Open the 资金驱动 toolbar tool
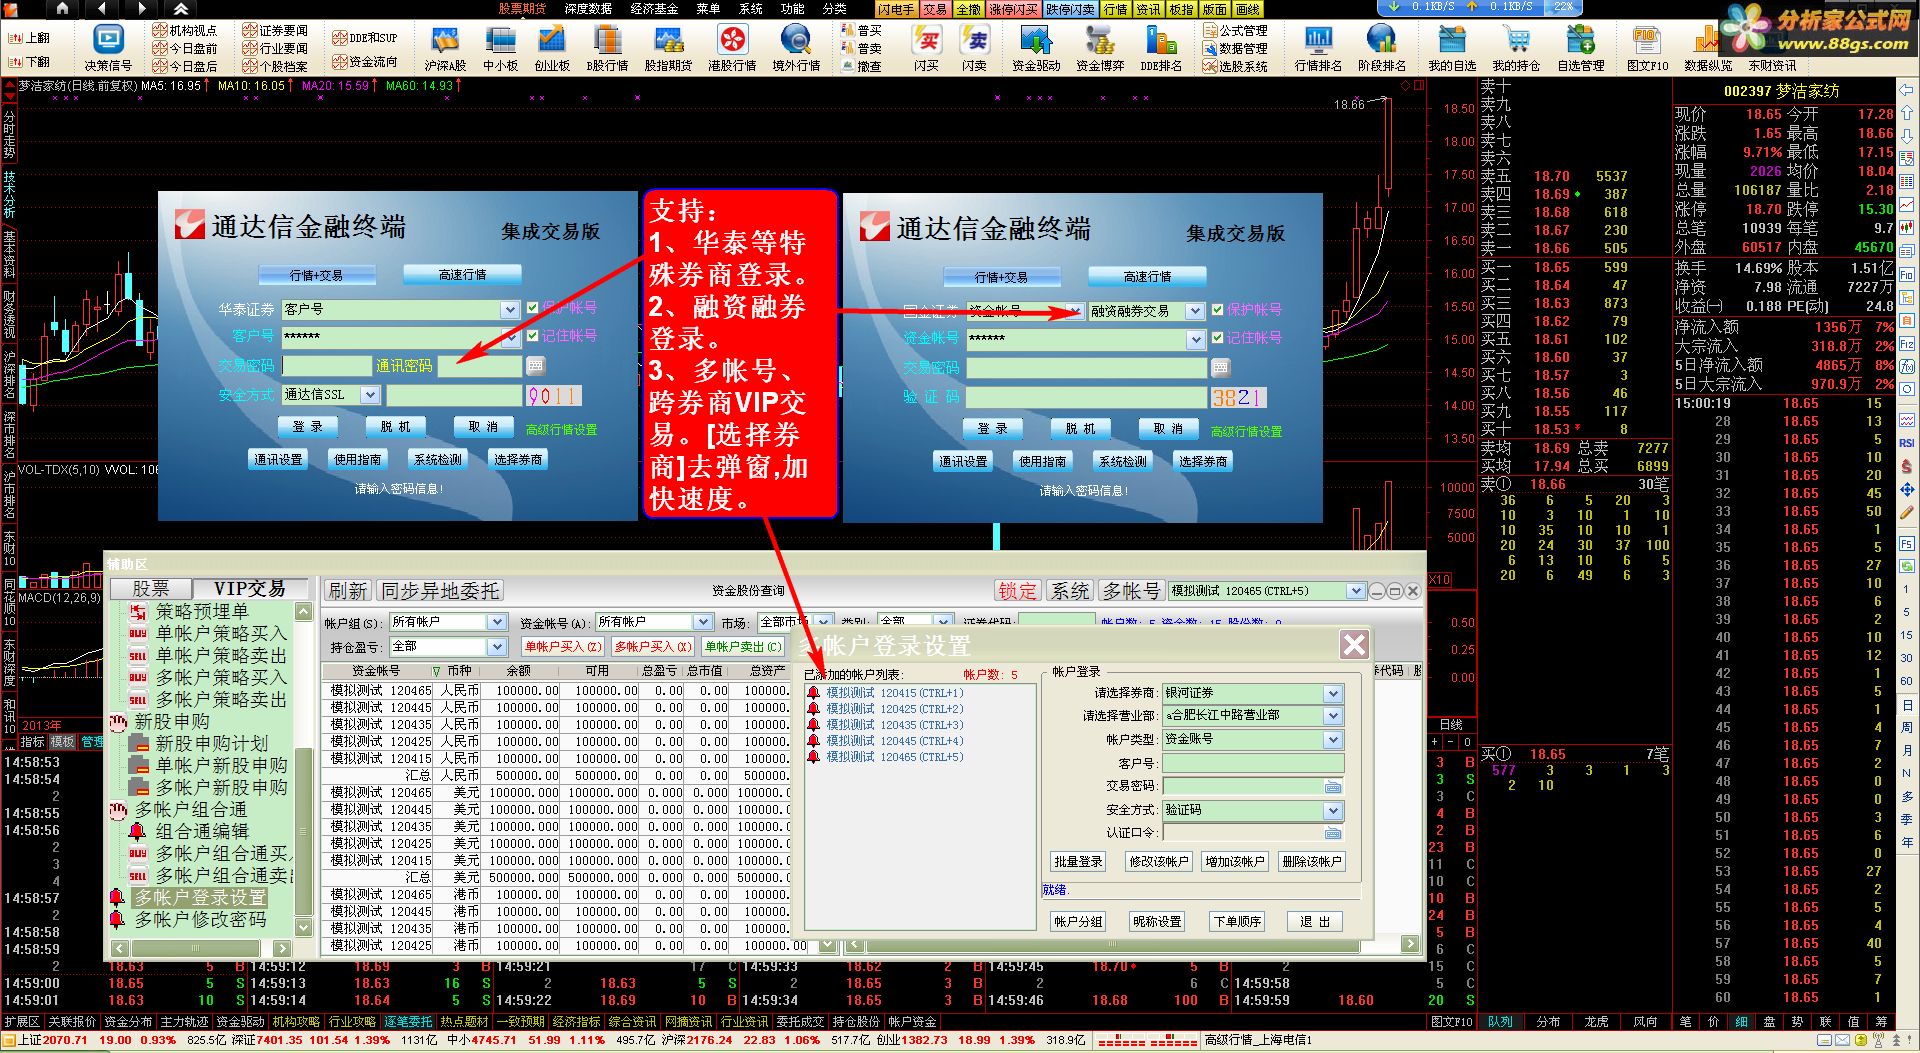1920x1053 pixels. [1036, 48]
